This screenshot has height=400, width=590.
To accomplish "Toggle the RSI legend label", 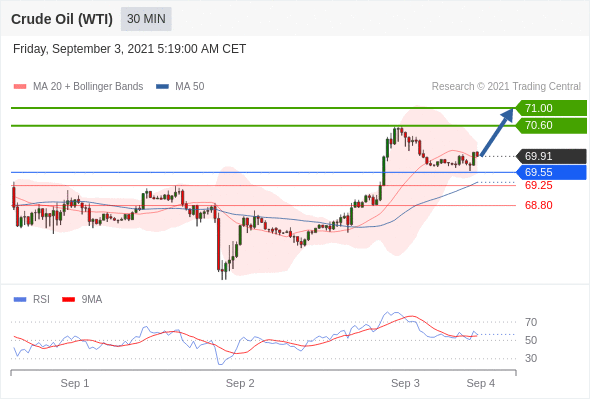I will pyautogui.click(x=41, y=300).
